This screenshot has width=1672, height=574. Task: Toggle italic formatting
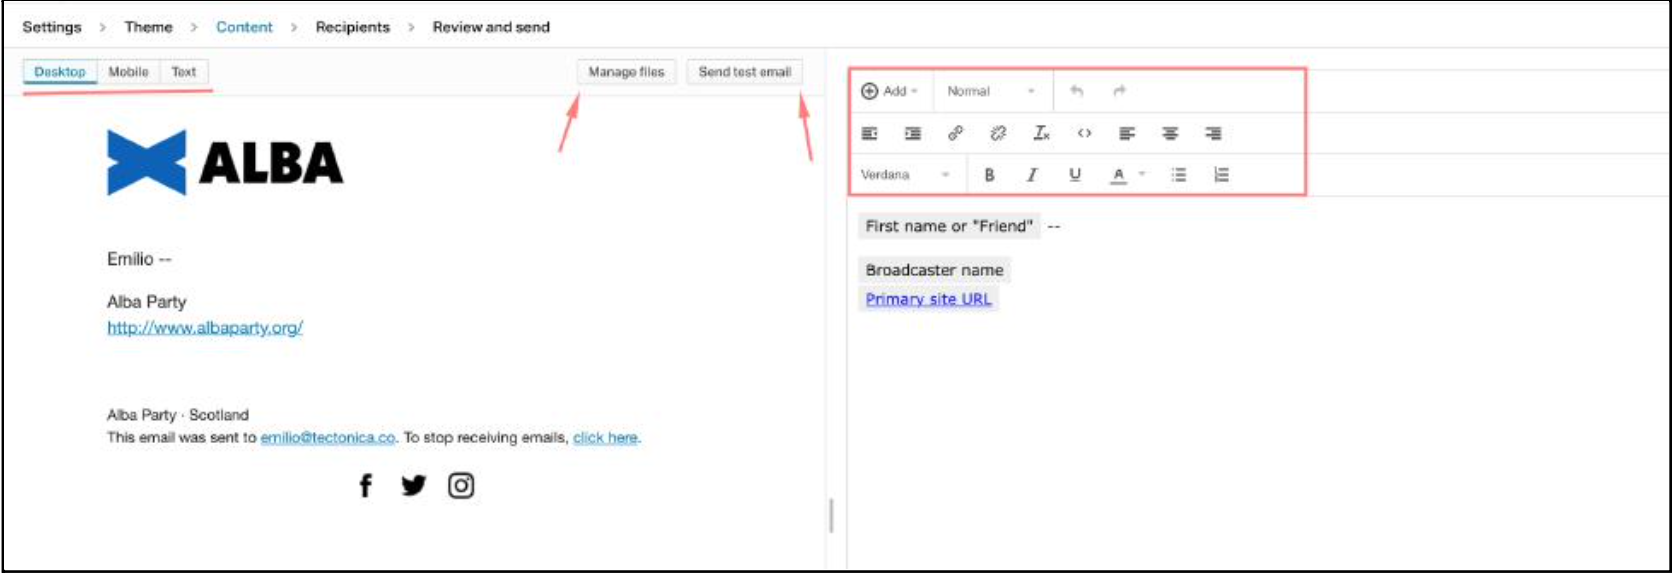pyautogui.click(x=1031, y=175)
